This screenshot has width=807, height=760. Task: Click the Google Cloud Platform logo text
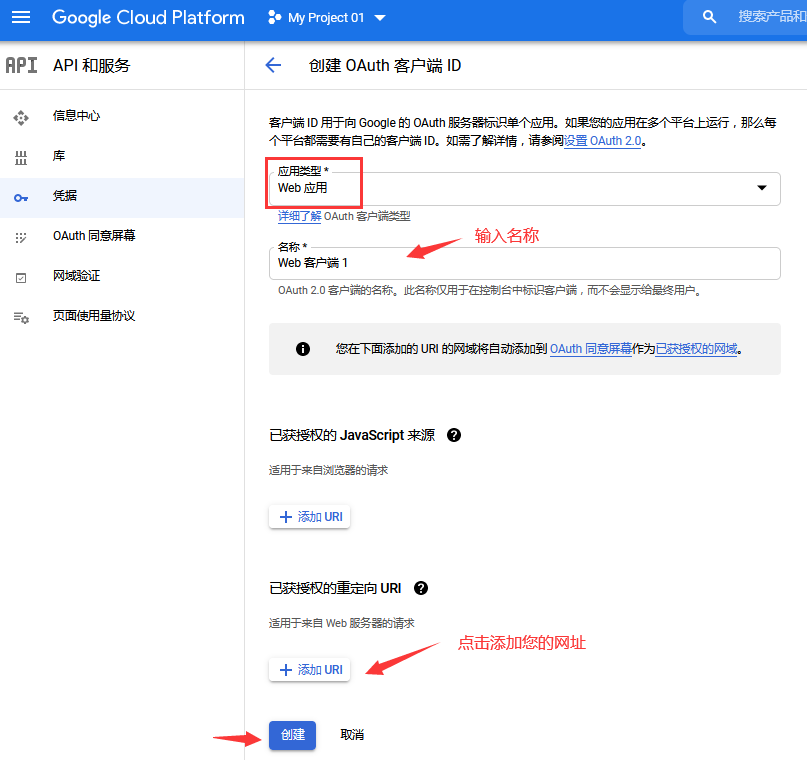pyautogui.click(x=148, y=17)
